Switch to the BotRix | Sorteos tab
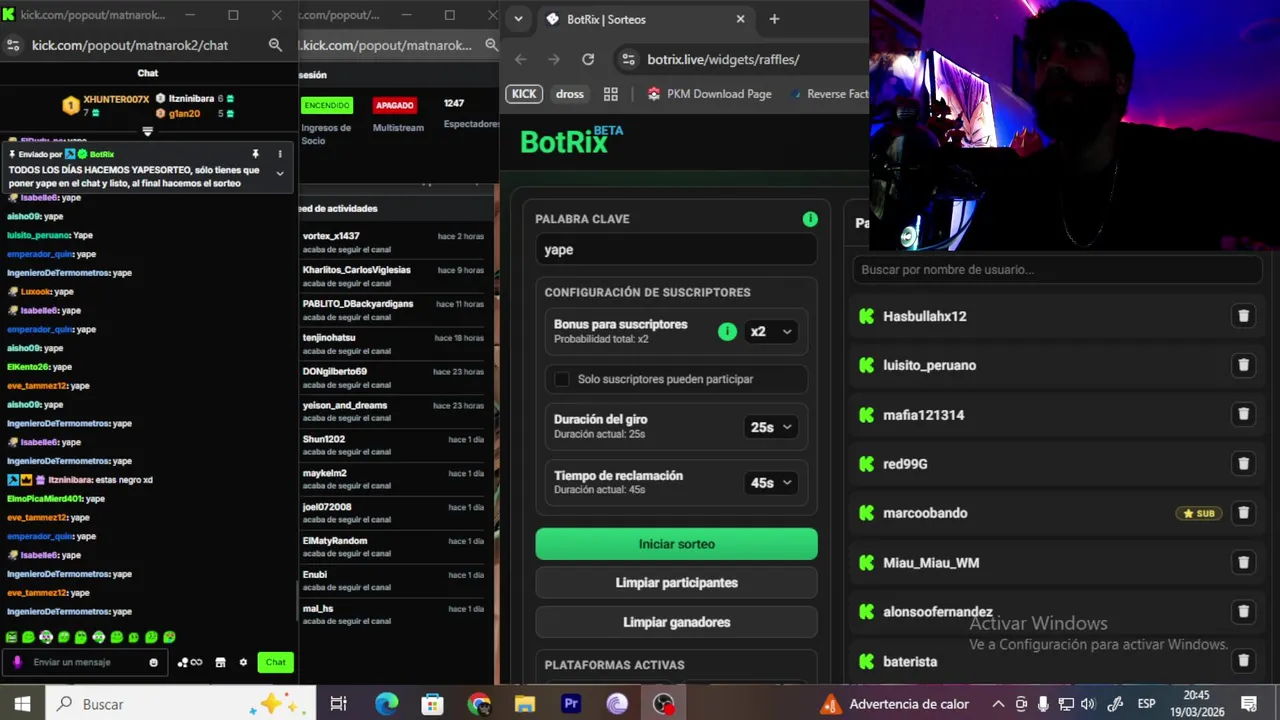The width and height of the screenshot is (1280, 720). point(647,19)
